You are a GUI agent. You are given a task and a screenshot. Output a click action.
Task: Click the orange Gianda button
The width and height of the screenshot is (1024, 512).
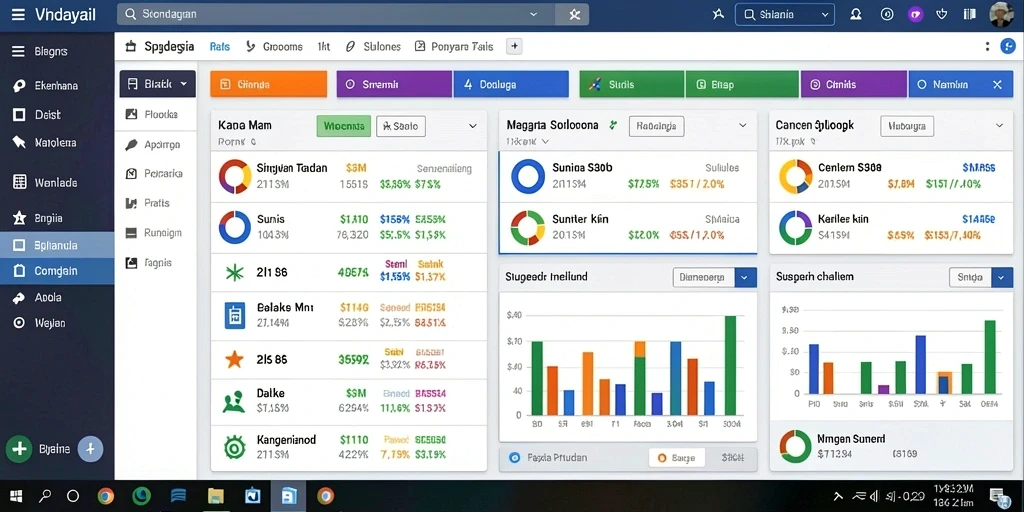click(268, 84)
